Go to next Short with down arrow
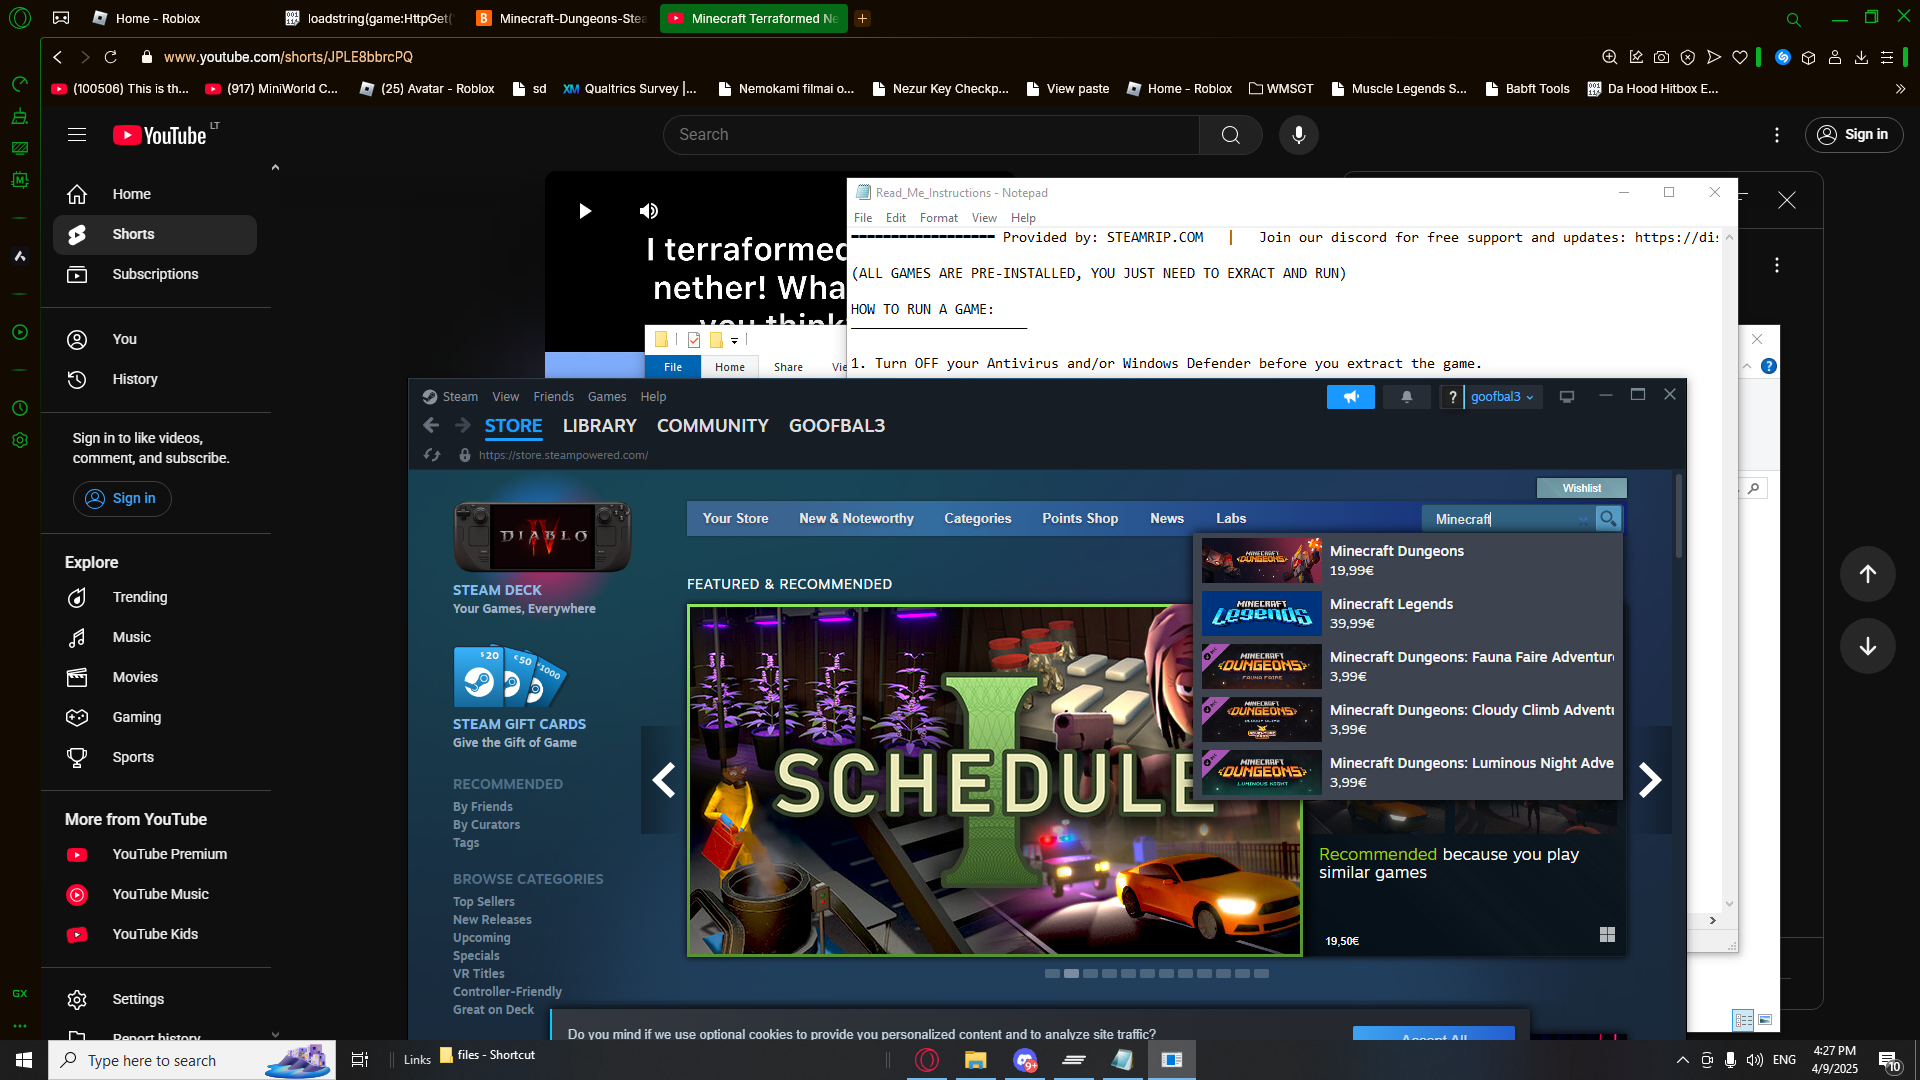 [x=1867, y=646]
